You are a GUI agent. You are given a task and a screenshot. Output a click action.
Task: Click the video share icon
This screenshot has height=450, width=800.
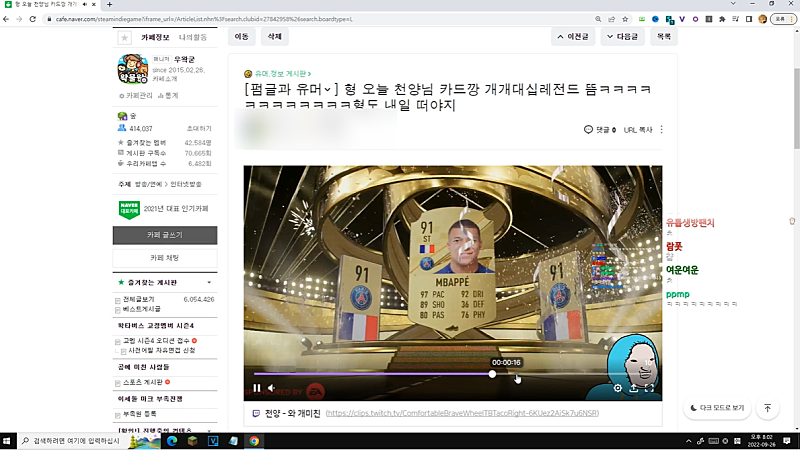pyautogui.click(x=633, y=388)
